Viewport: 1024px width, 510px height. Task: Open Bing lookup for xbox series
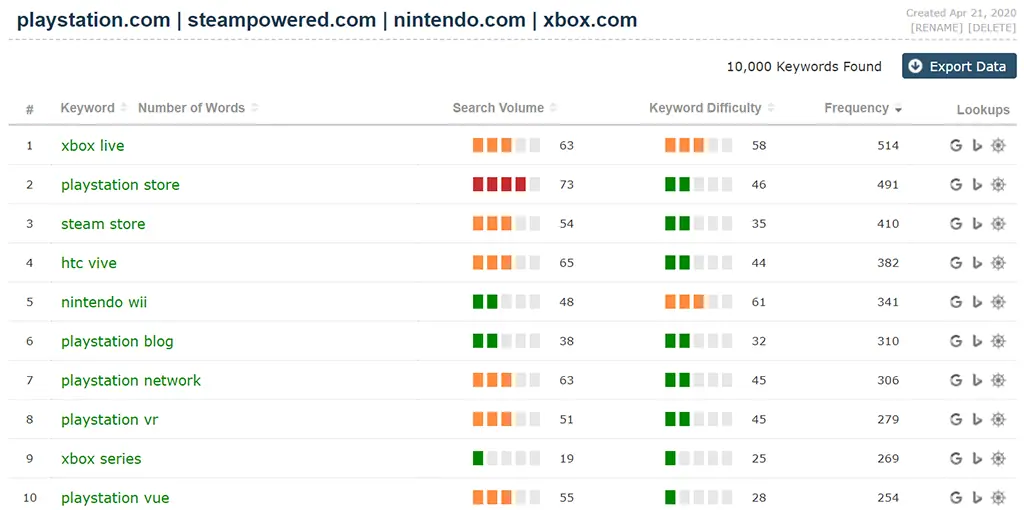[977, 458]
